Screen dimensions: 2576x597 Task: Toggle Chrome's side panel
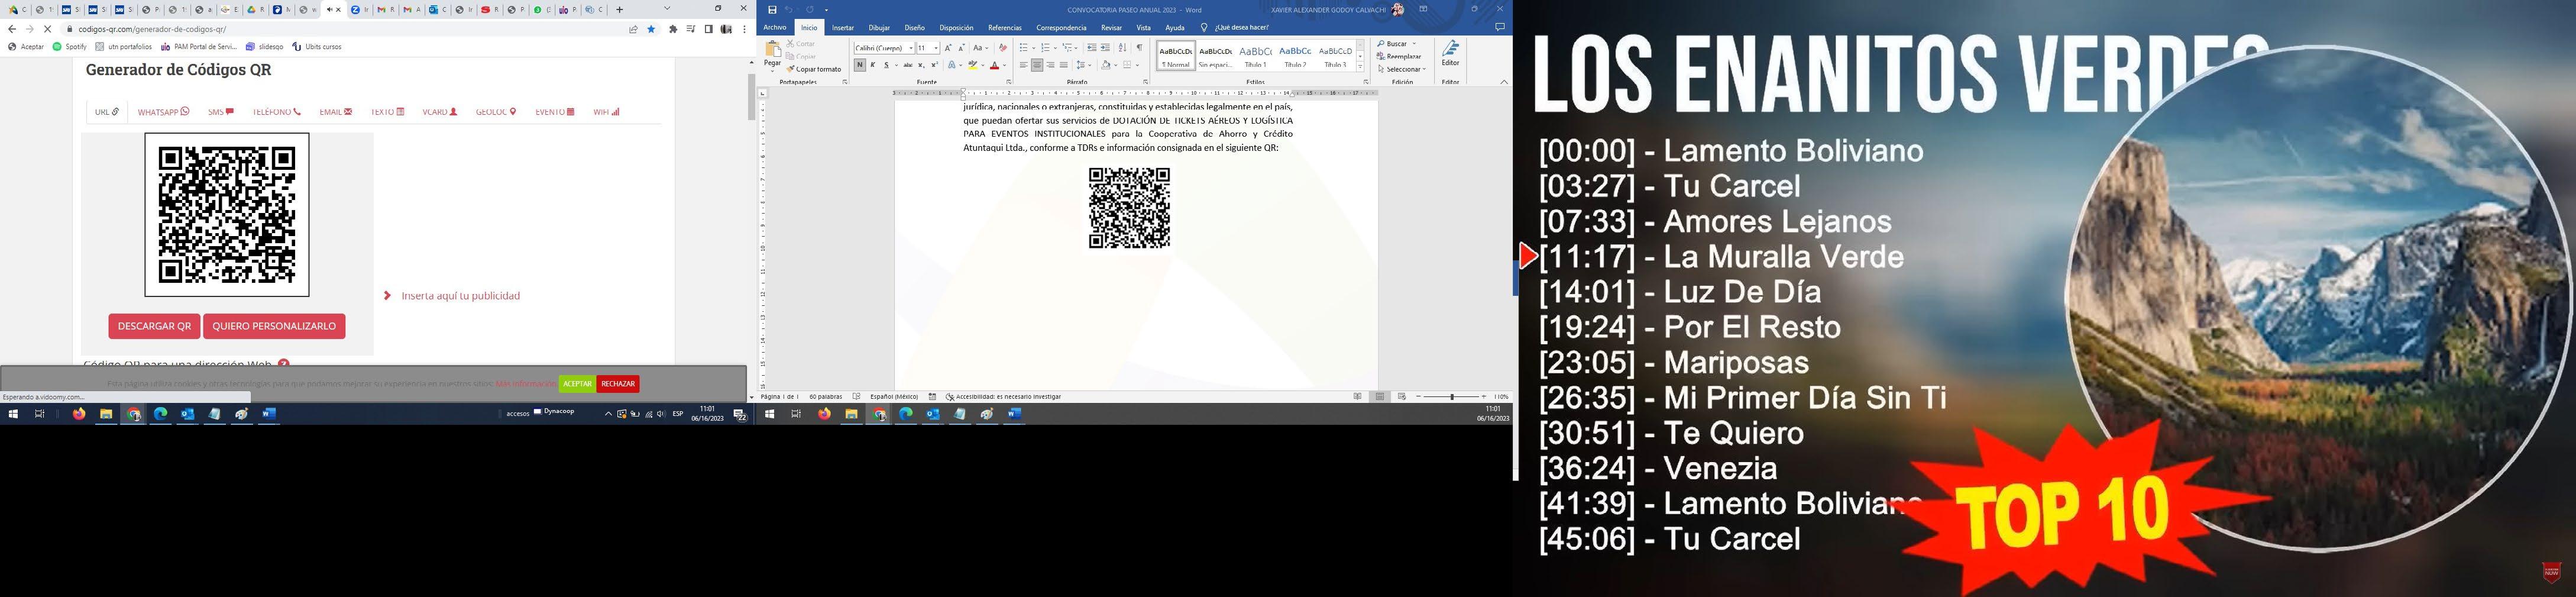(708, 29)
